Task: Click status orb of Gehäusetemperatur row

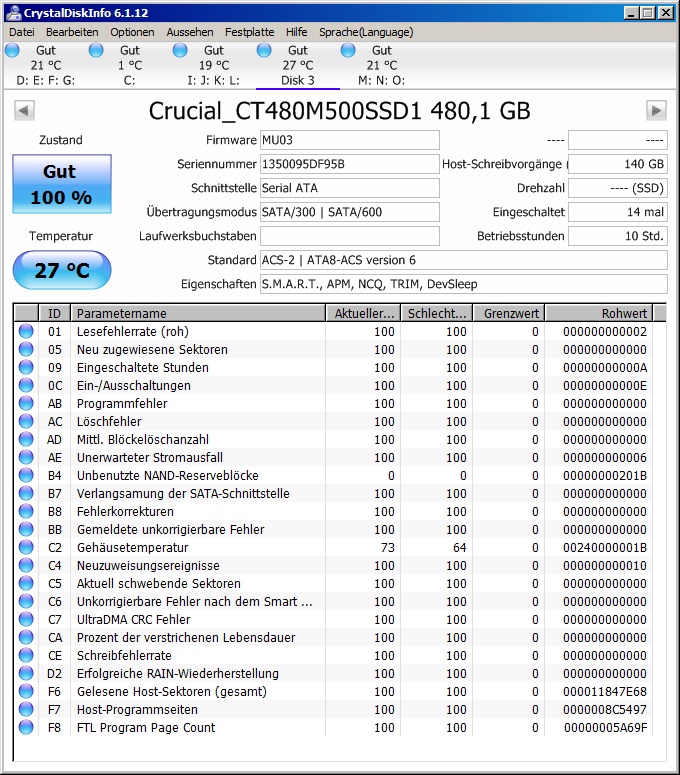Action: (26, 547)
